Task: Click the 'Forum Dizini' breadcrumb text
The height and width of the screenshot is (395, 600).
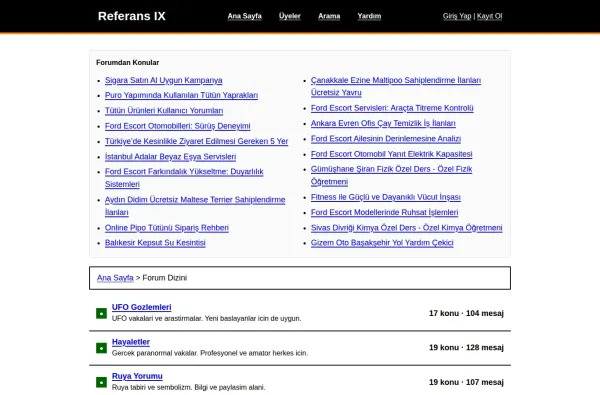Action: point(165,278)
